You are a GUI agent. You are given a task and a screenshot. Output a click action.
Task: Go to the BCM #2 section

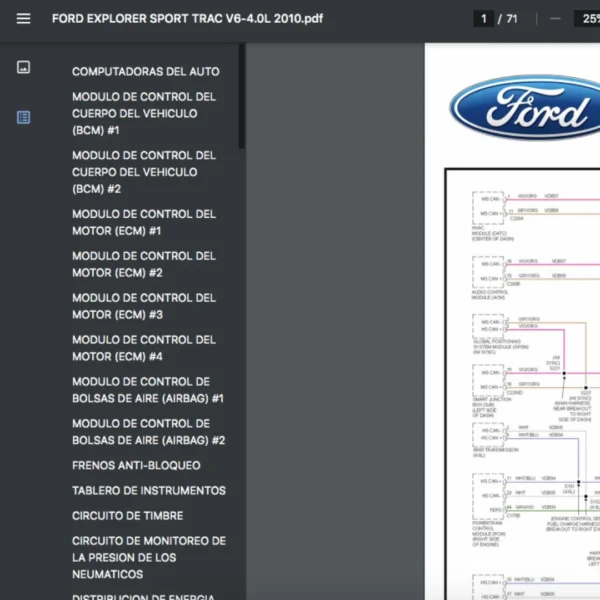143,172
